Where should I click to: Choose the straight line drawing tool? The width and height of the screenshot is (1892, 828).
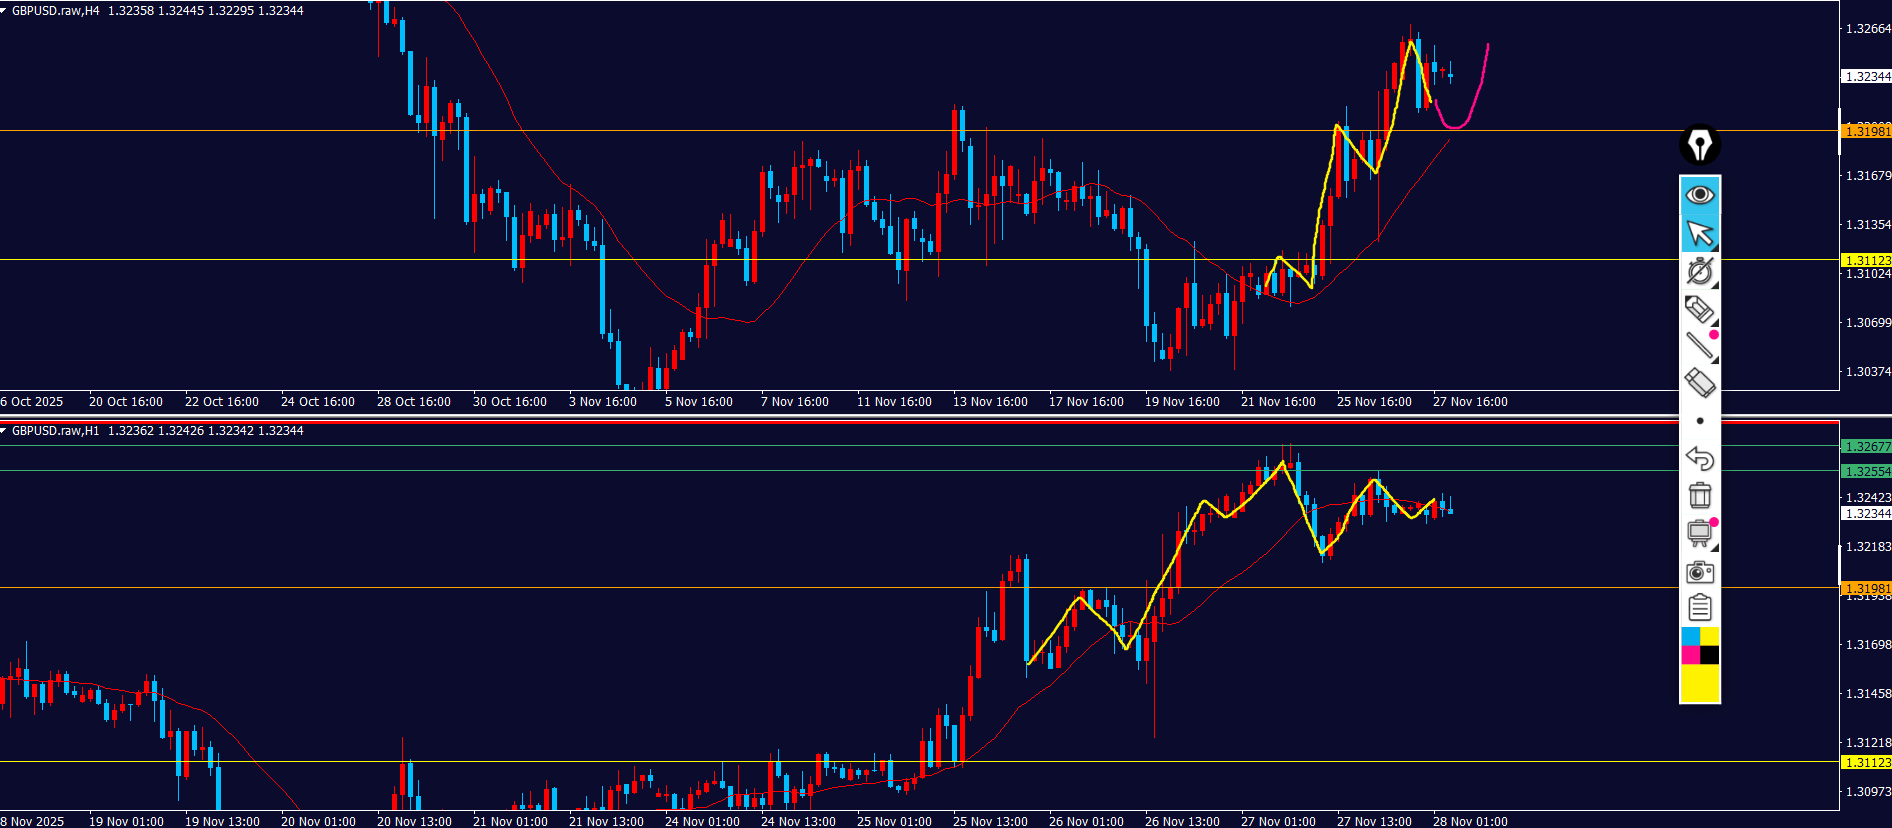click(1699, 346)
